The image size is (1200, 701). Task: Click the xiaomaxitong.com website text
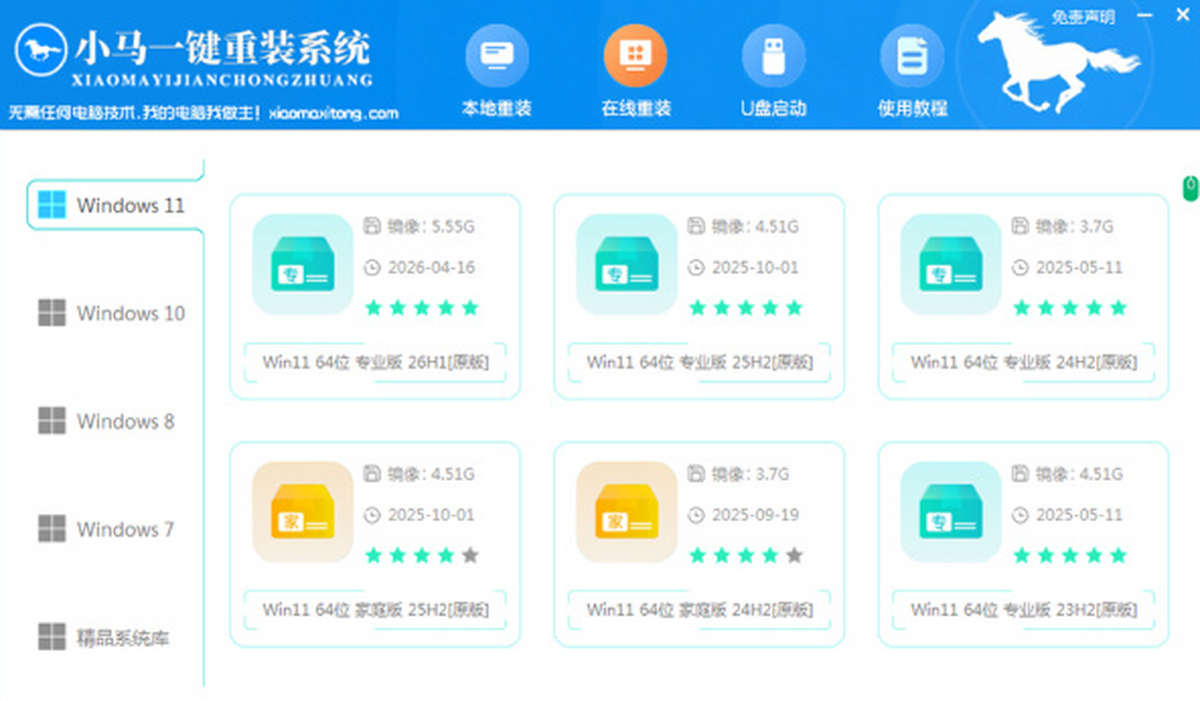tap(333, 113)
